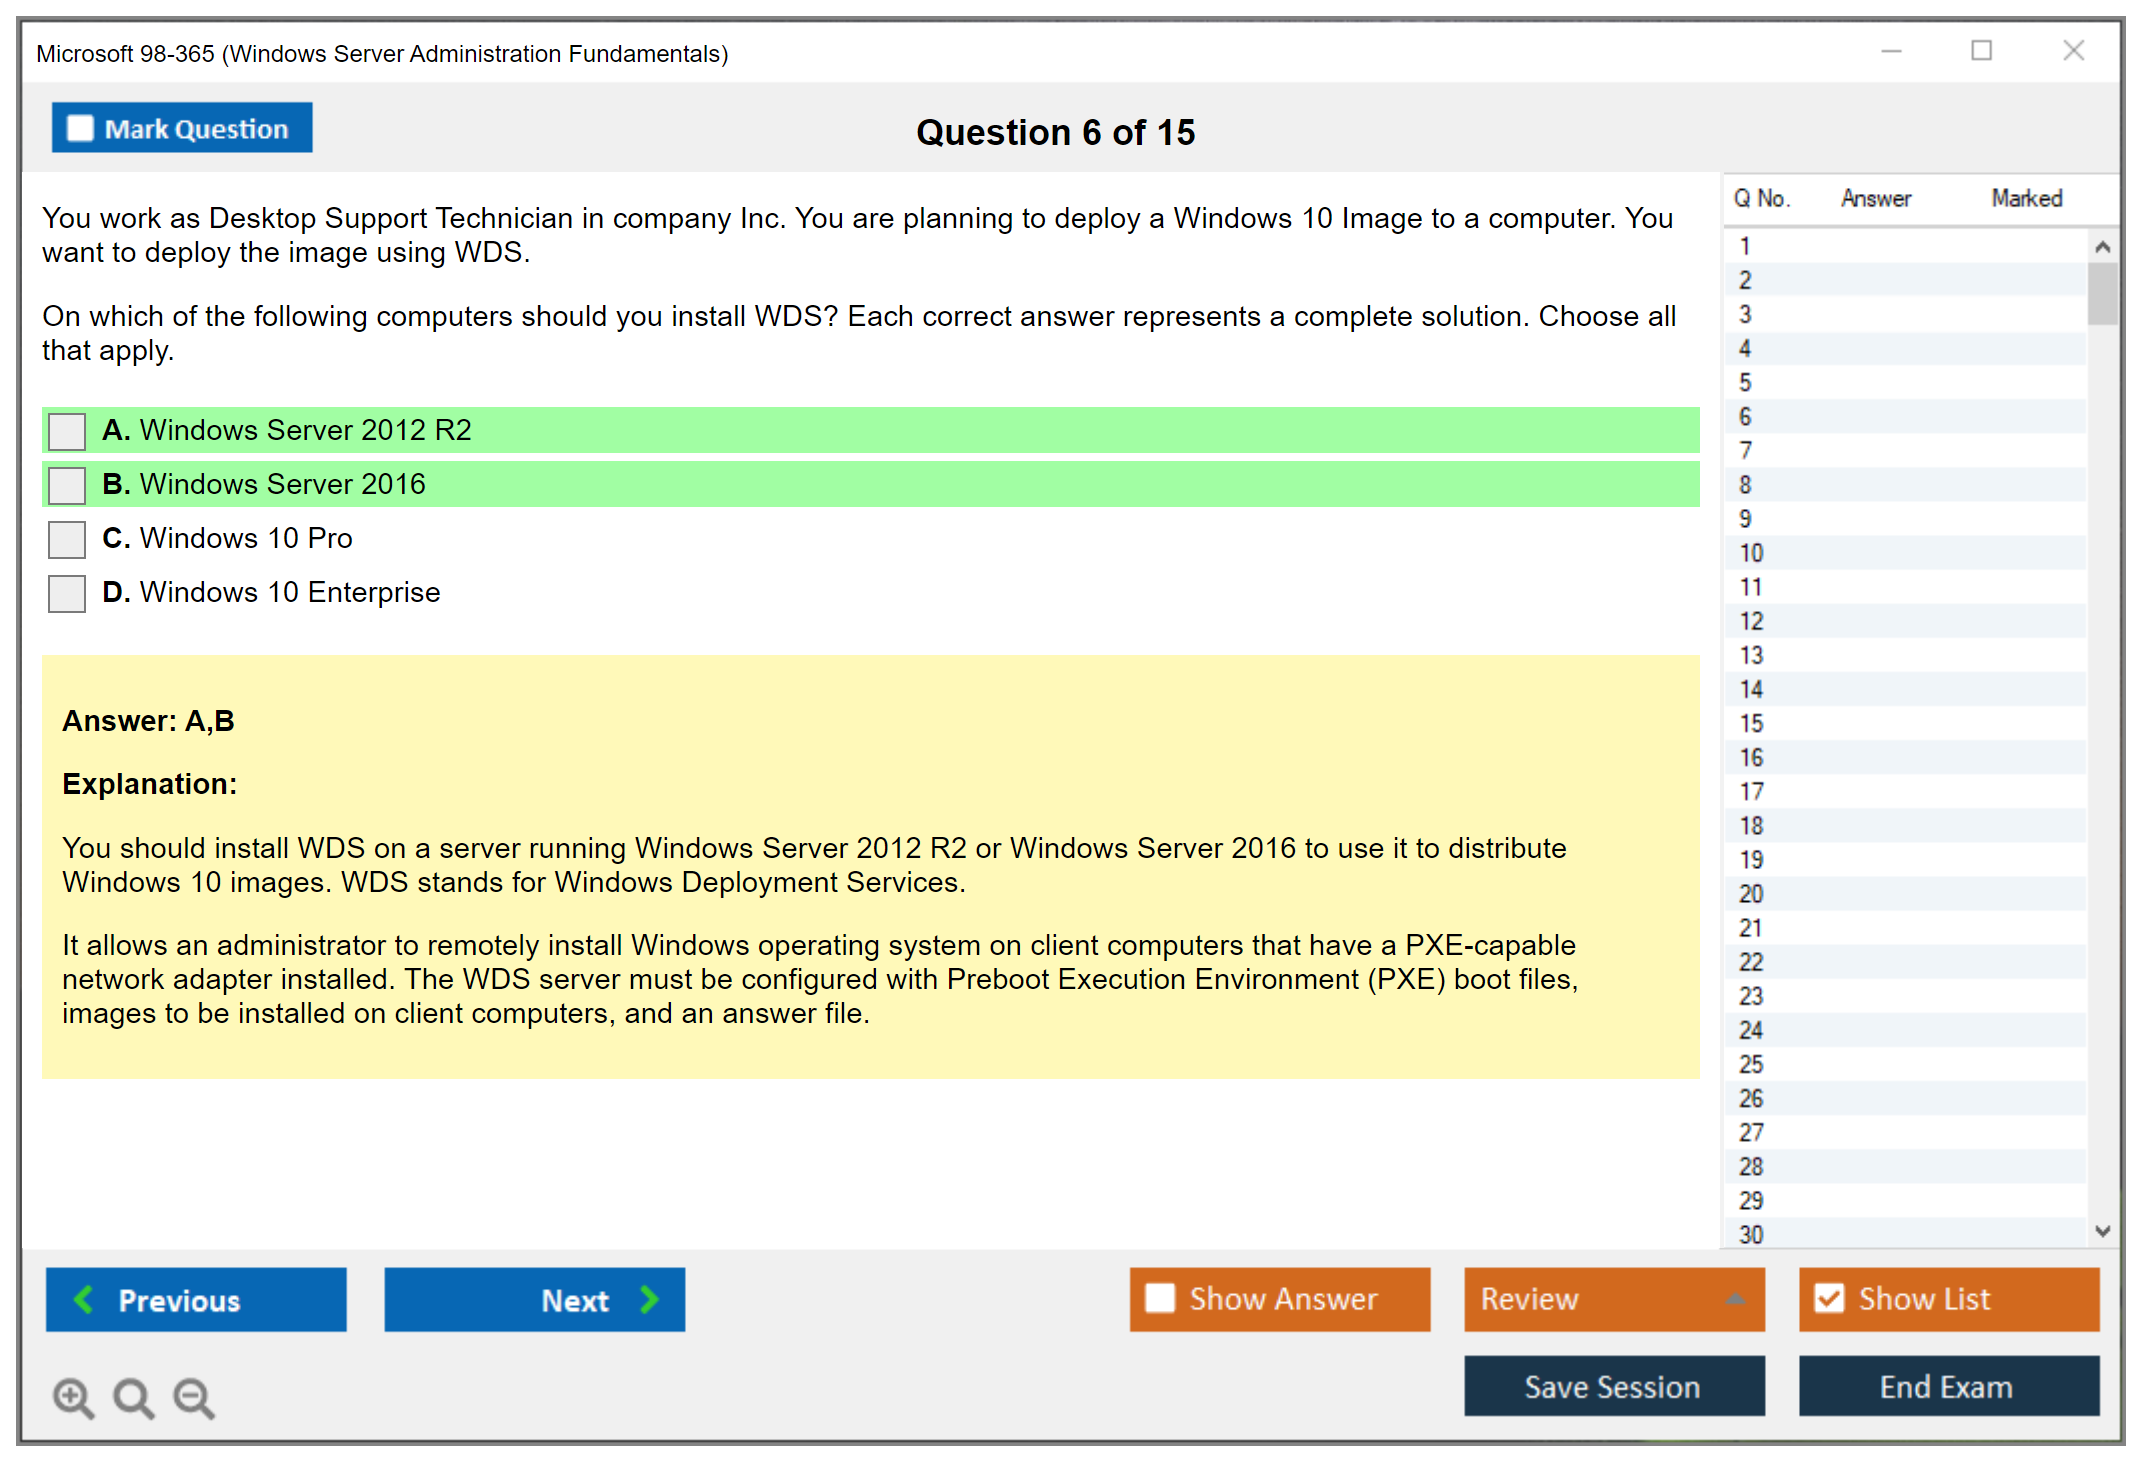Viewport: 2150px width, 1470px height.
Task: Select option C Windows 10 Pro
Action: point(67,539)
